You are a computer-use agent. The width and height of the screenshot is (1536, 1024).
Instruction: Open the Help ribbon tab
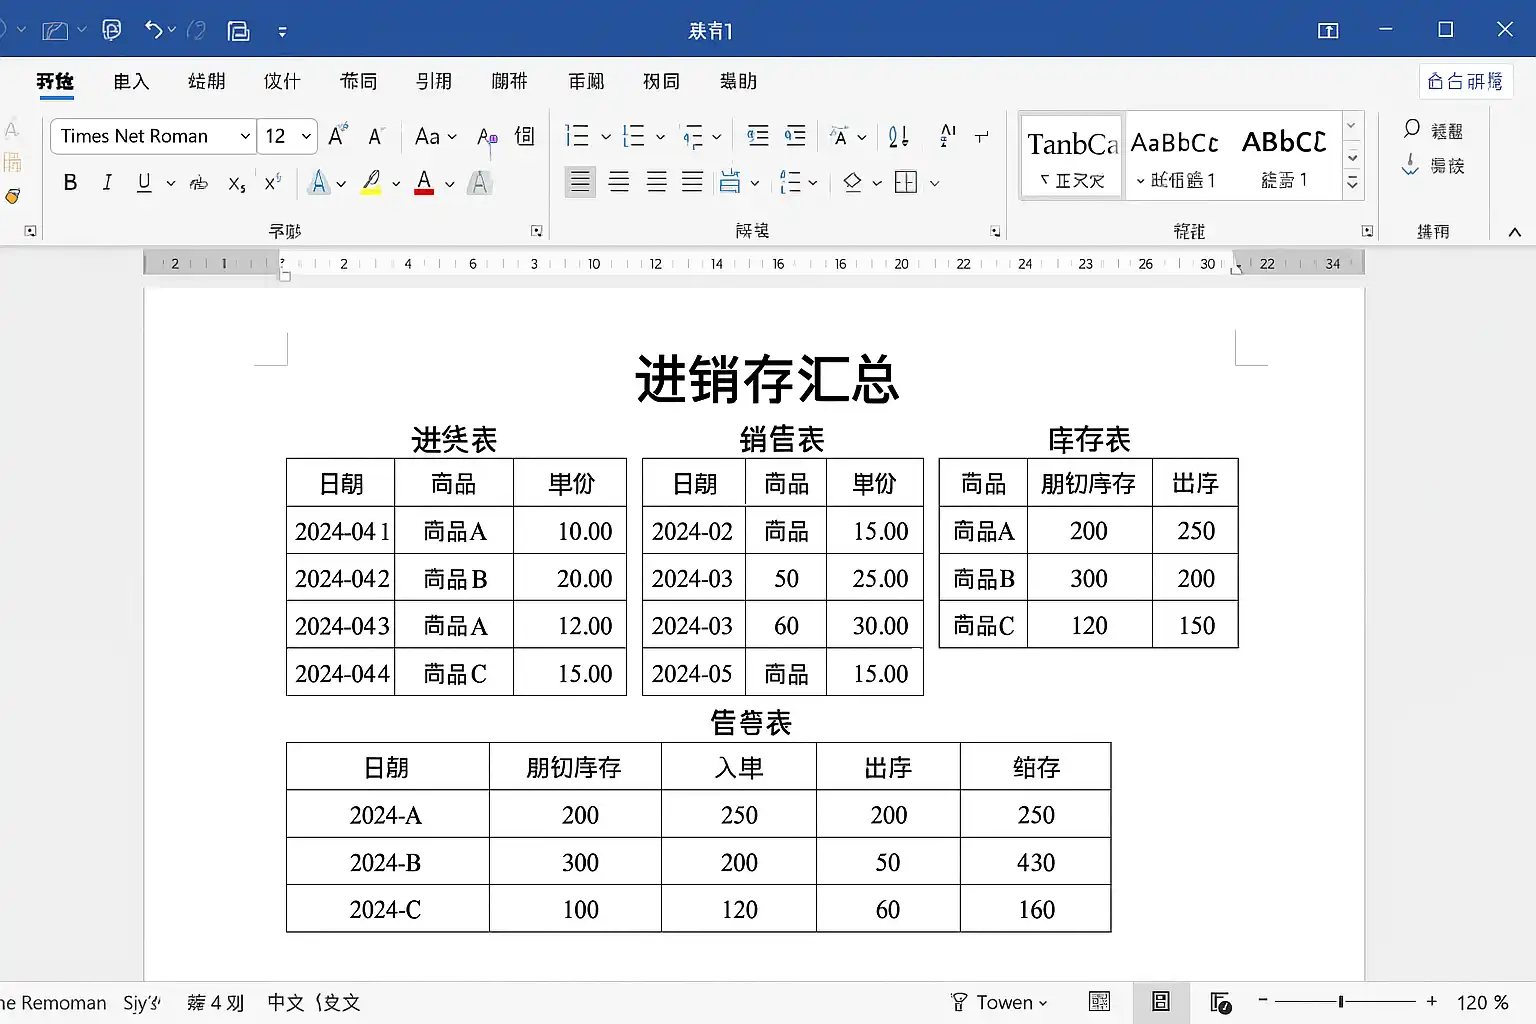[x=738, y=81]
